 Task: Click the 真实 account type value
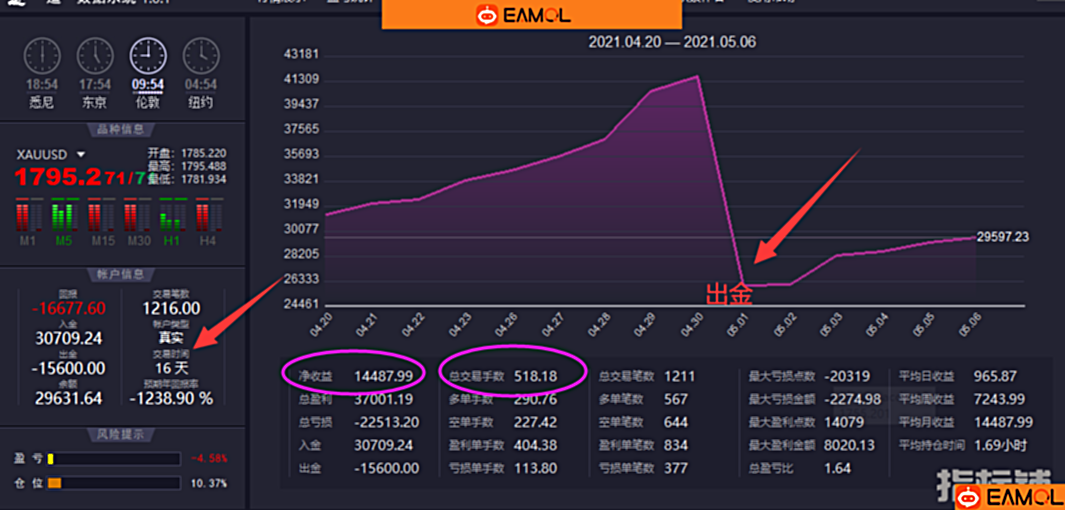(171, 338)
